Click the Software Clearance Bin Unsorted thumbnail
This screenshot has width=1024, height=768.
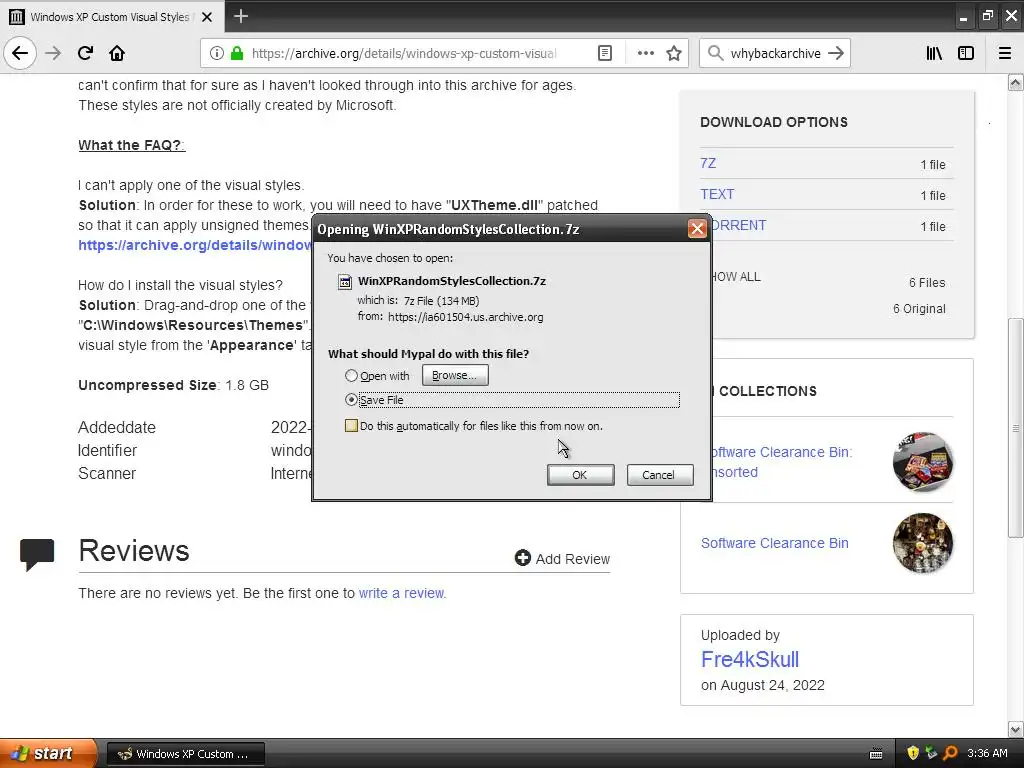(x=922, y=462)
